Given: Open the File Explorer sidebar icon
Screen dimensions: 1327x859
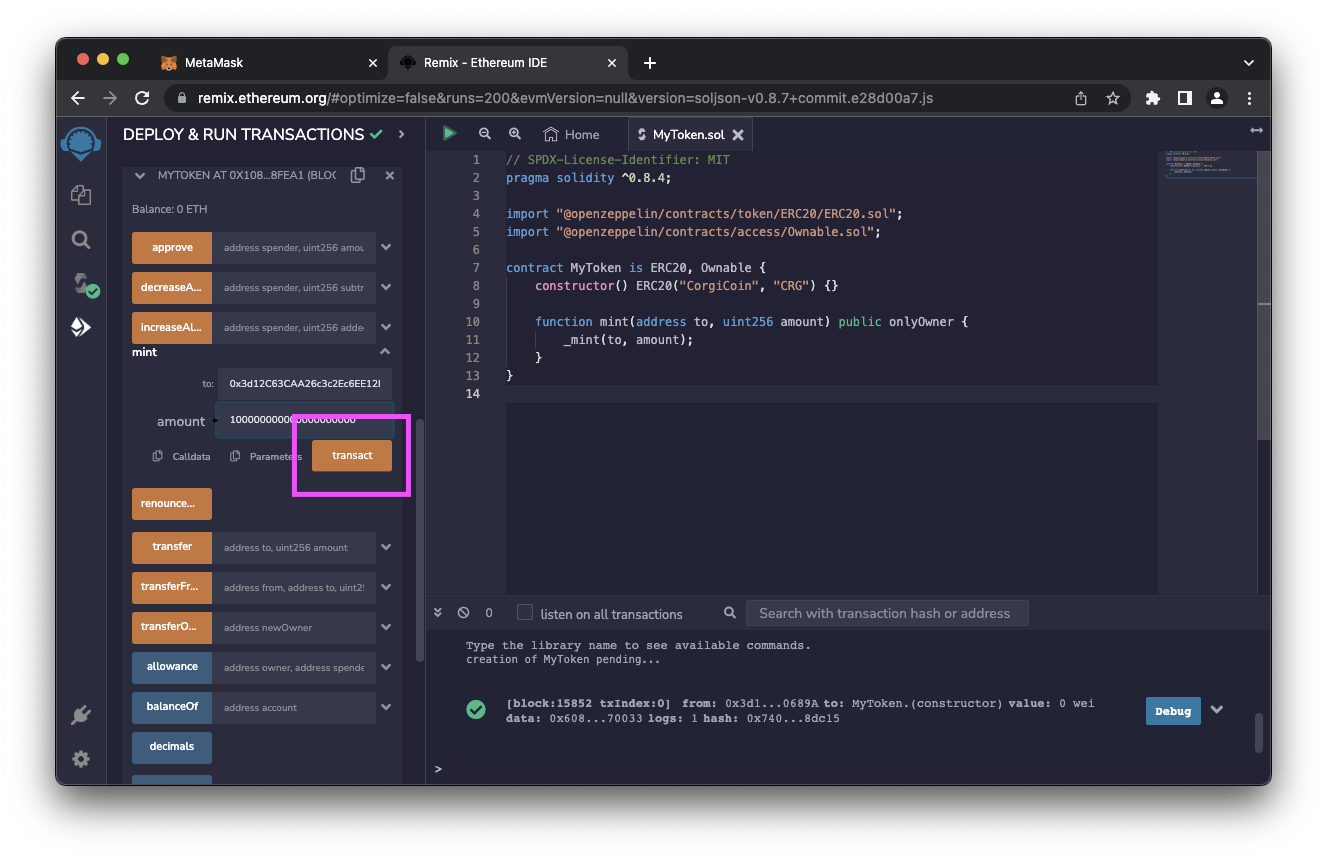Looking at the screenshot, I should [x=81, y=195].
